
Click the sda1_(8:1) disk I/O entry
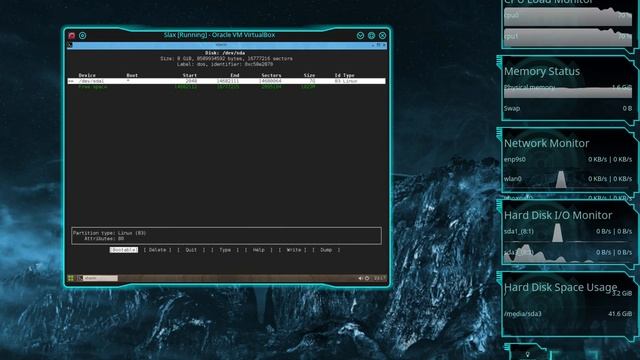coord(567,231)
